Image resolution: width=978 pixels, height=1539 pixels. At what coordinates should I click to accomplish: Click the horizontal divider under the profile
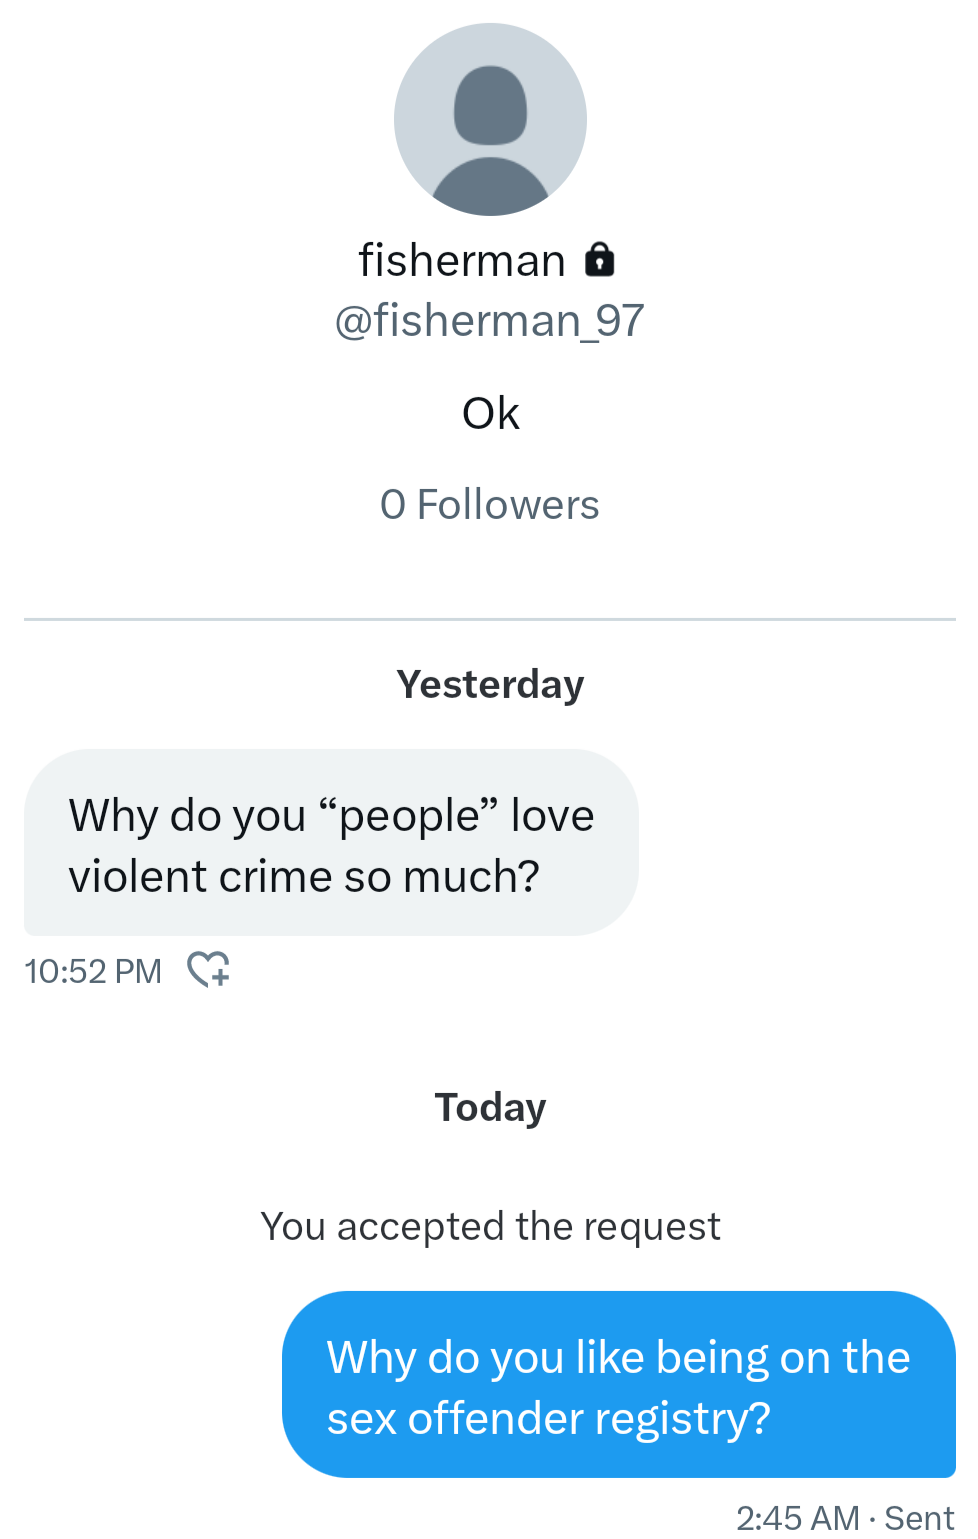490,620
